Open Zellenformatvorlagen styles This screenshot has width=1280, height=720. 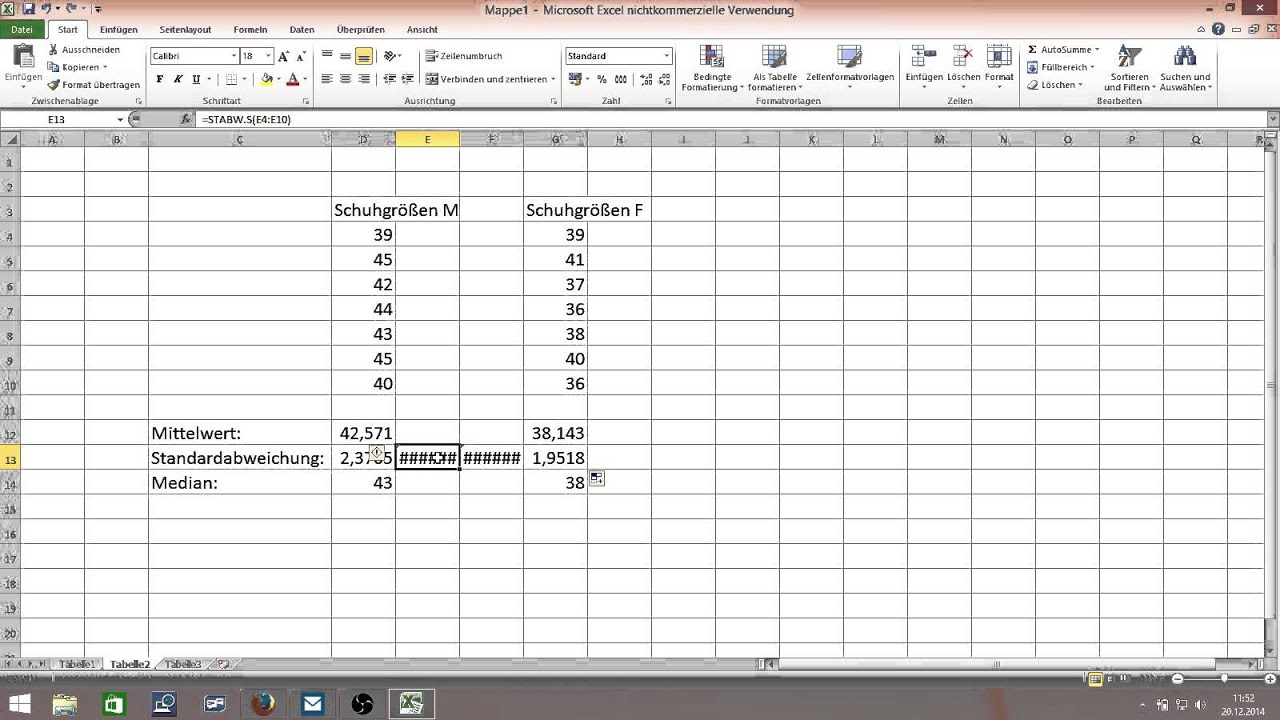tap(848, 66)
